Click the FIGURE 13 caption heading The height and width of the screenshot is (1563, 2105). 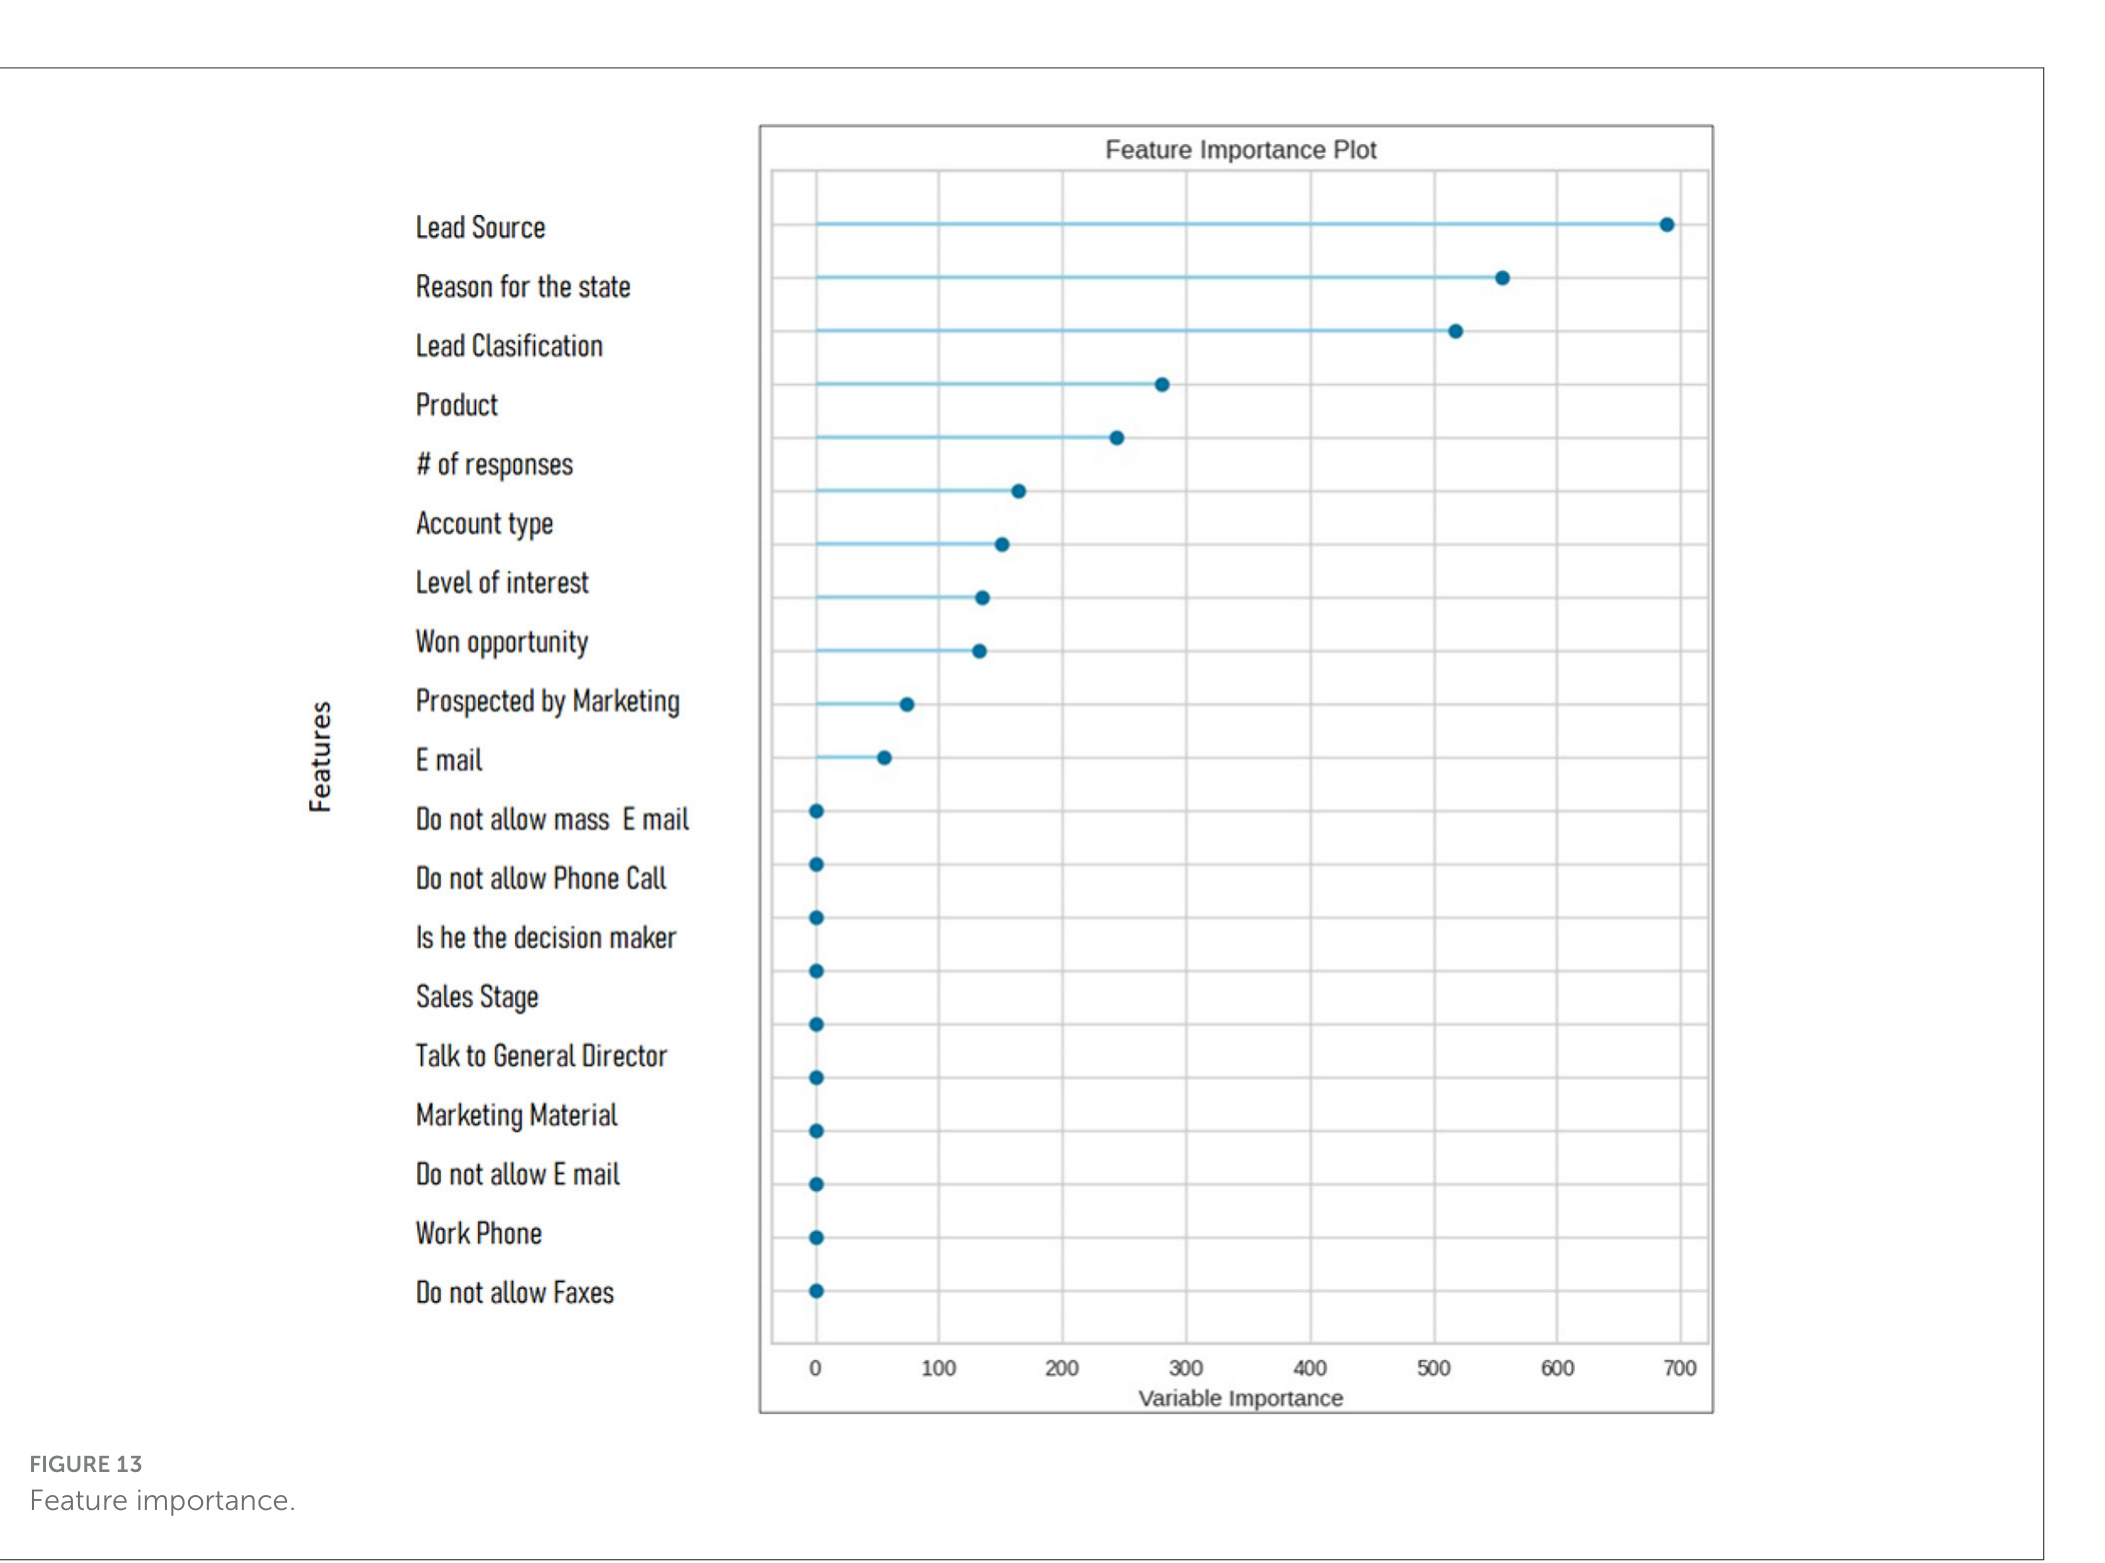click(86, 1464)
